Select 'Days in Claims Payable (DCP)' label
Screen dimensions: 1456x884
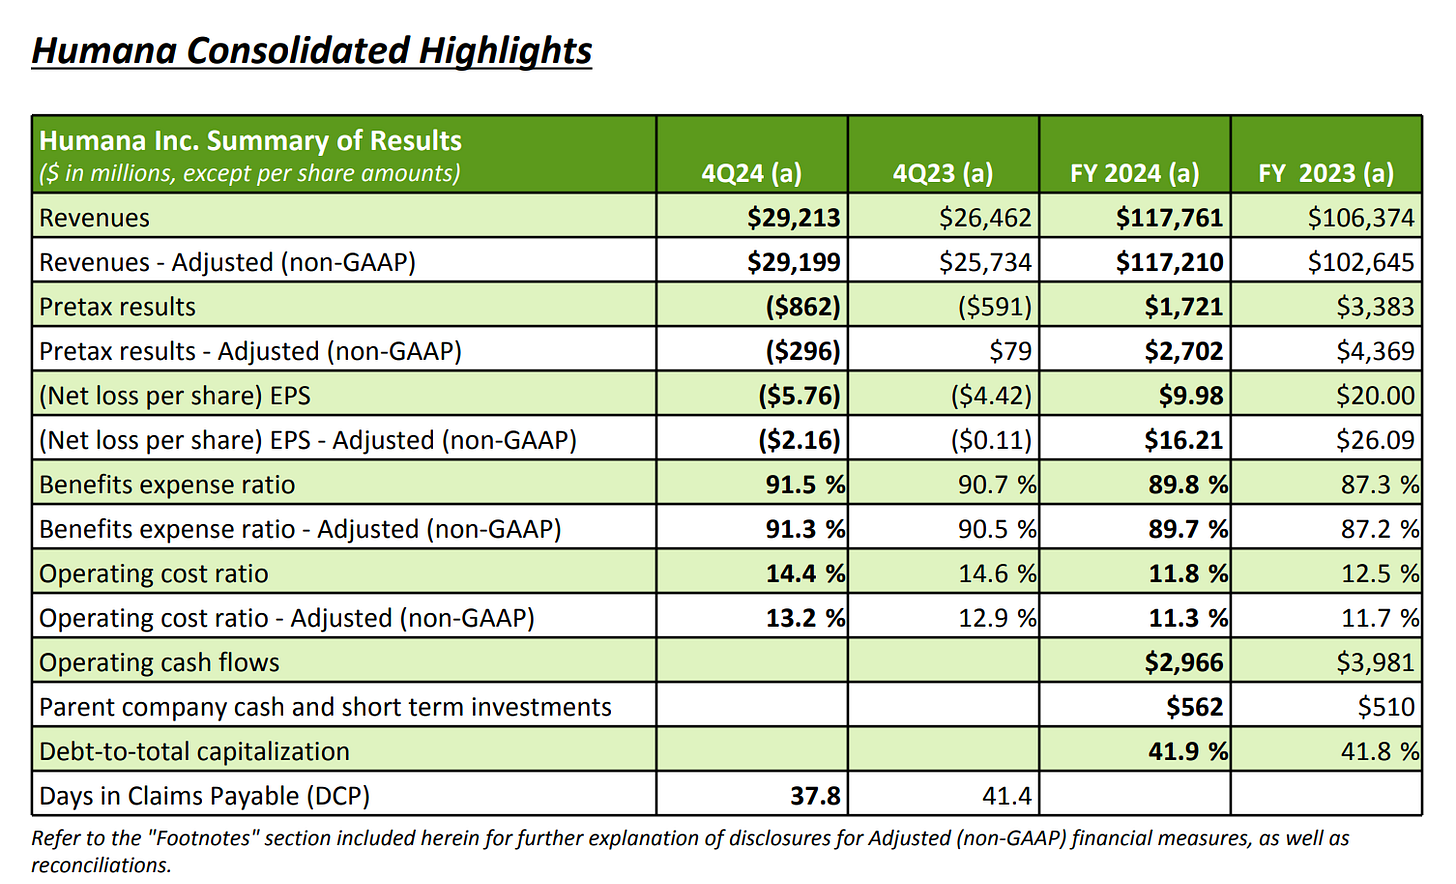tap(204, 796)
